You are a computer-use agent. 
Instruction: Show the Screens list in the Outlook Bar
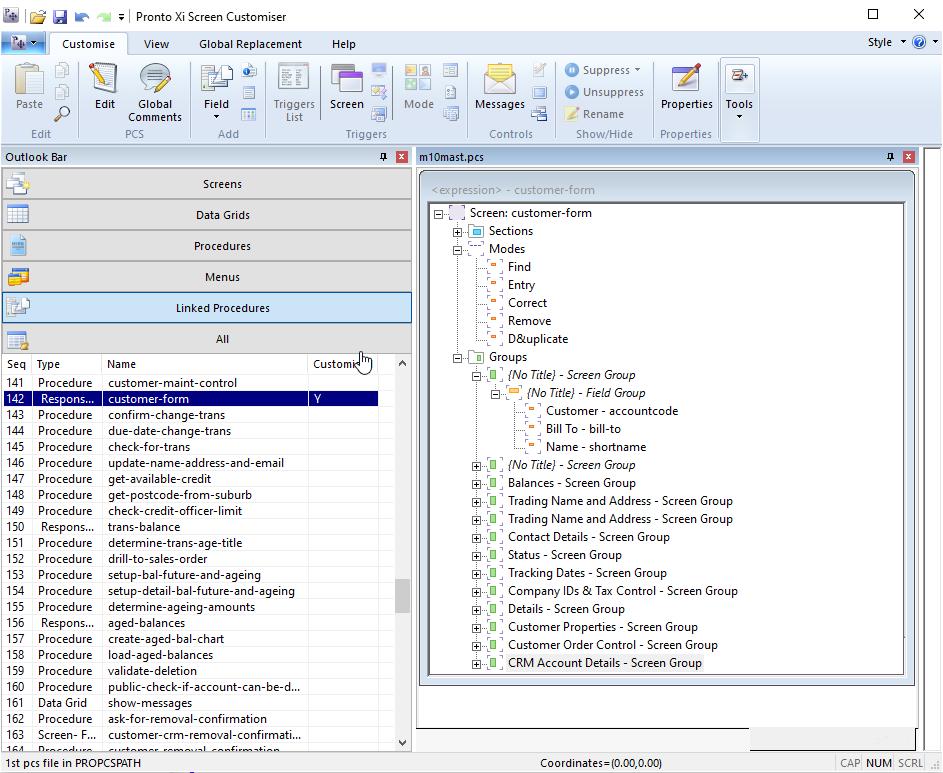222,183
